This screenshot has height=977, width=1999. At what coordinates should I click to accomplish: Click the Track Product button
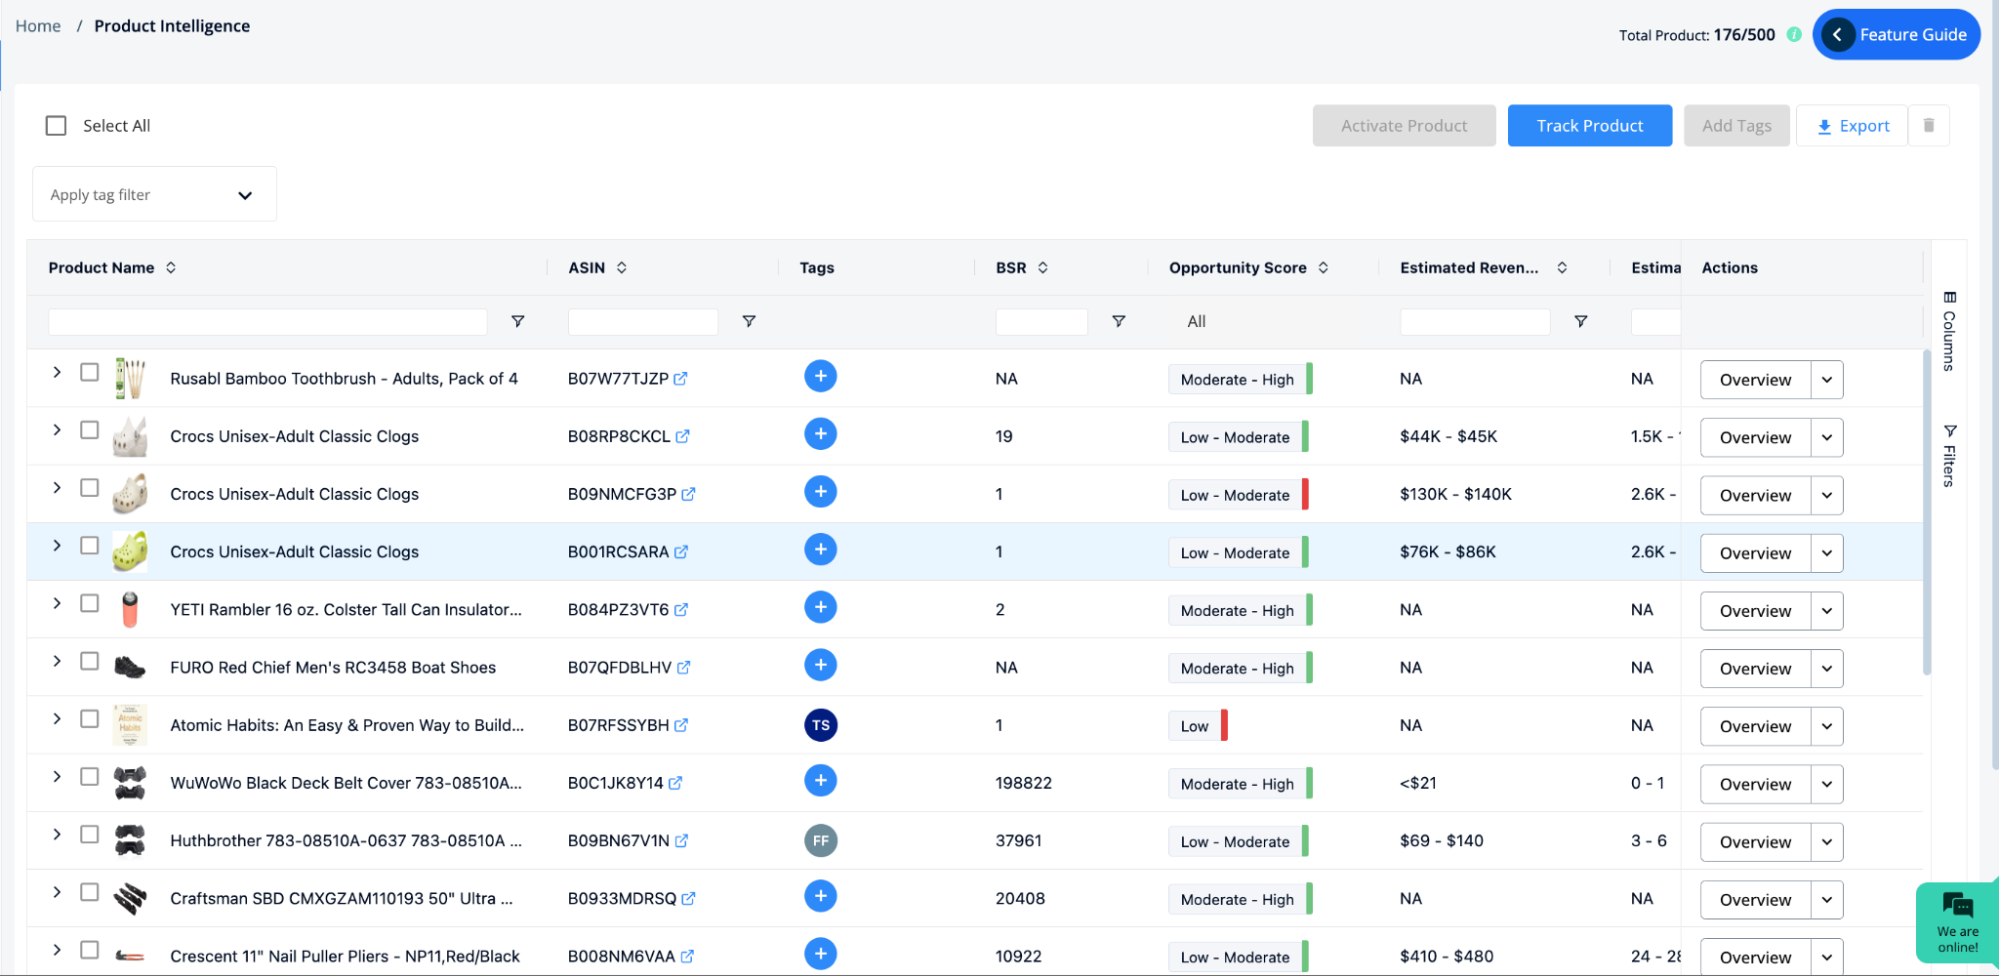(1589, 125)
